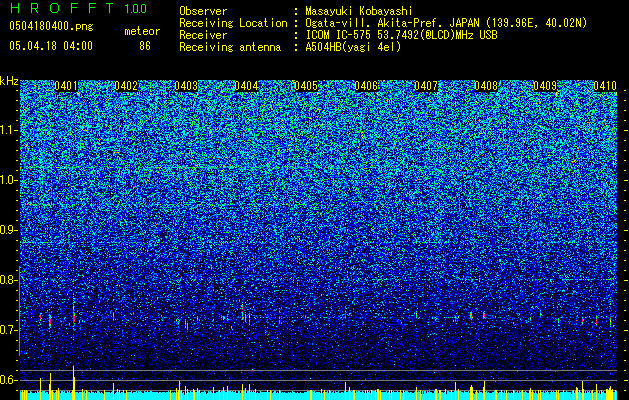Click the 0409 time marker
The image size is (629, 400).
pos(545,86)
